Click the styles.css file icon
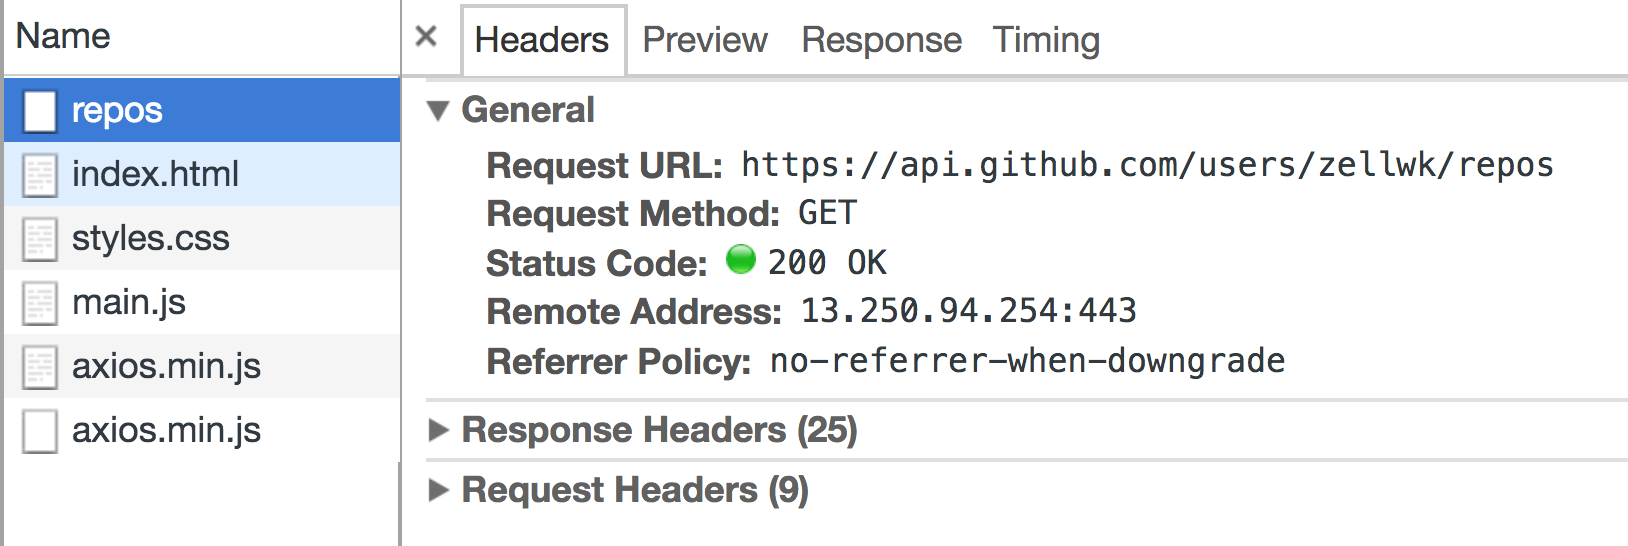 click(40, 239)
